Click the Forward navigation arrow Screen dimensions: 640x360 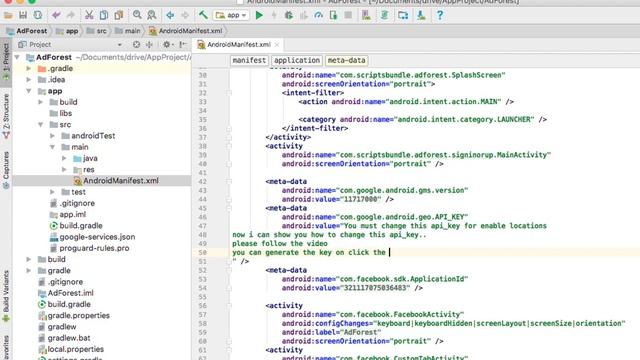(185, 16)
